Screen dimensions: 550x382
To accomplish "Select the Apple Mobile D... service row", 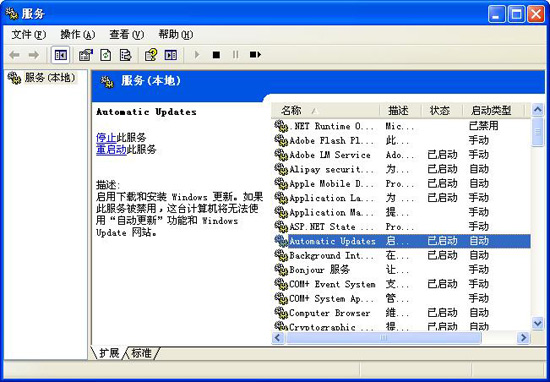I will (402, 183).
